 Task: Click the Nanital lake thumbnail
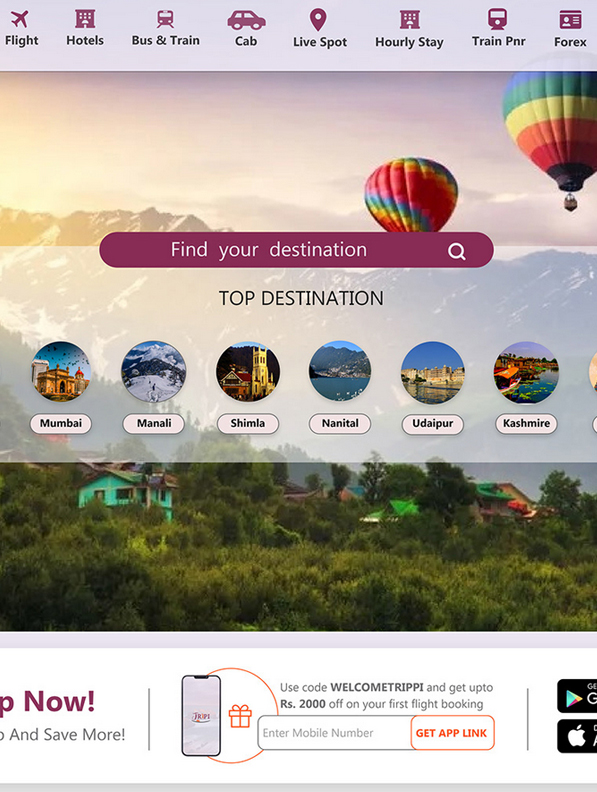[340, 372]
